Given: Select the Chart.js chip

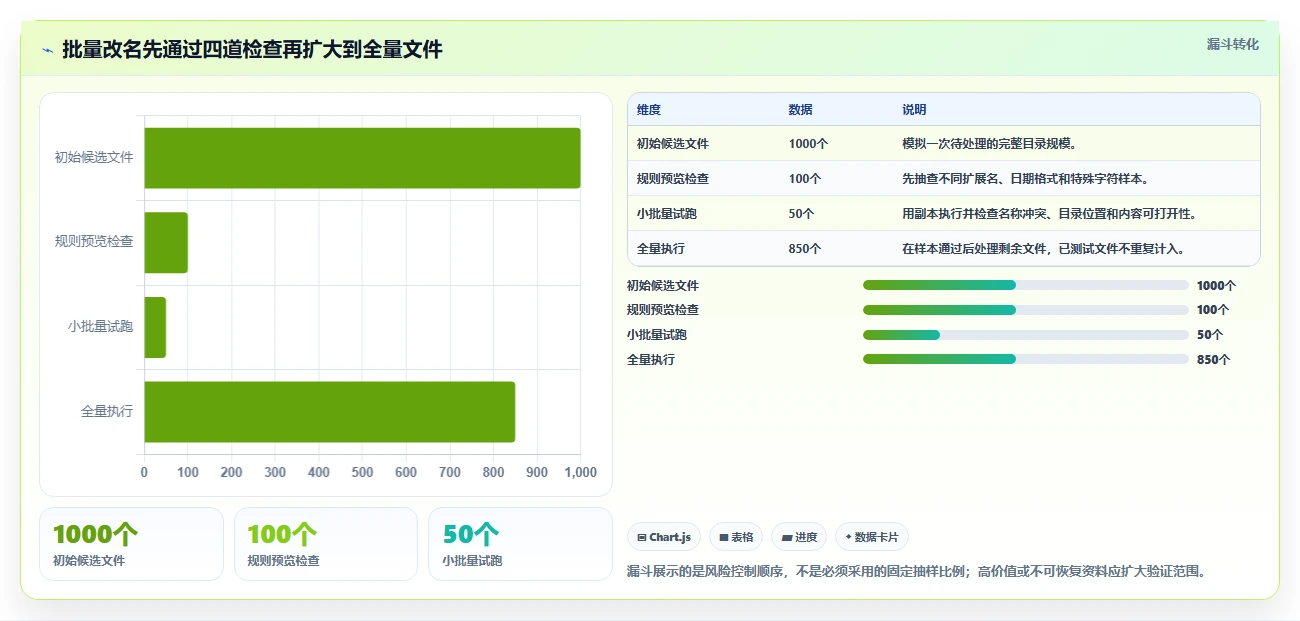Looking at the screenshot, I should [664, 537].
